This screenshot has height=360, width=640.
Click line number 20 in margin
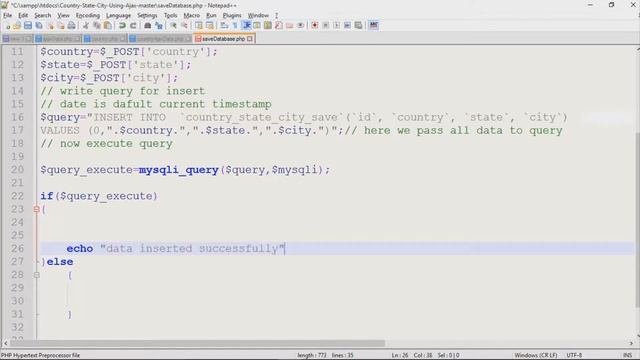(17, 170)
